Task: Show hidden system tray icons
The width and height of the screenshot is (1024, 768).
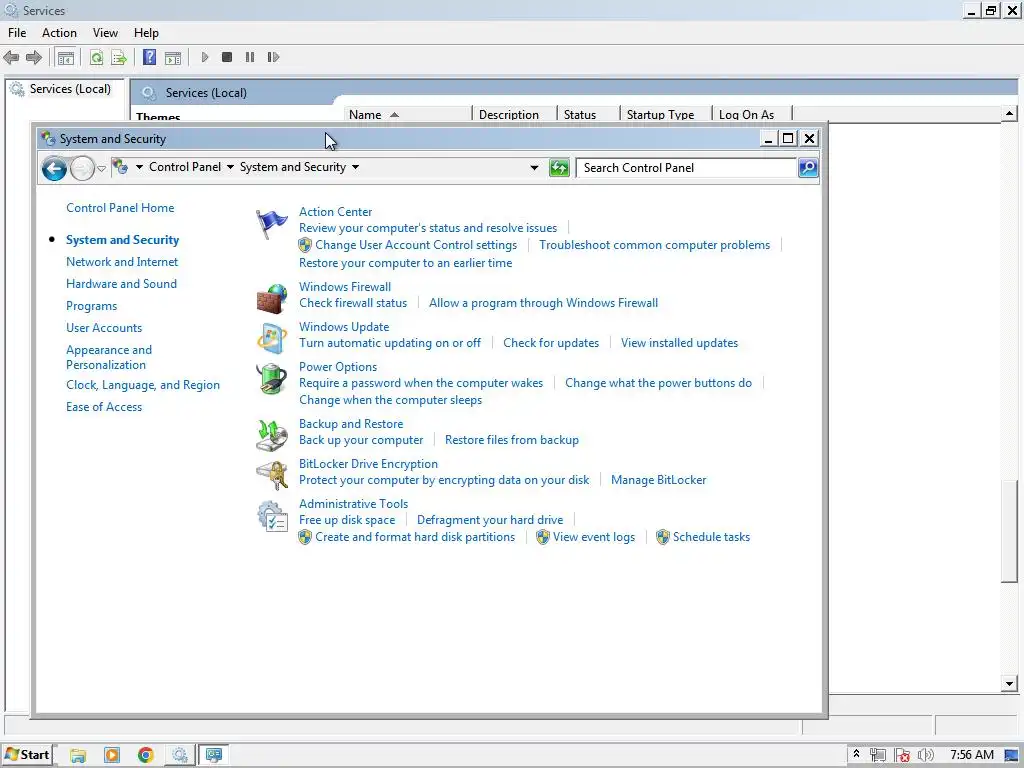Action: [x=856, y=754]
